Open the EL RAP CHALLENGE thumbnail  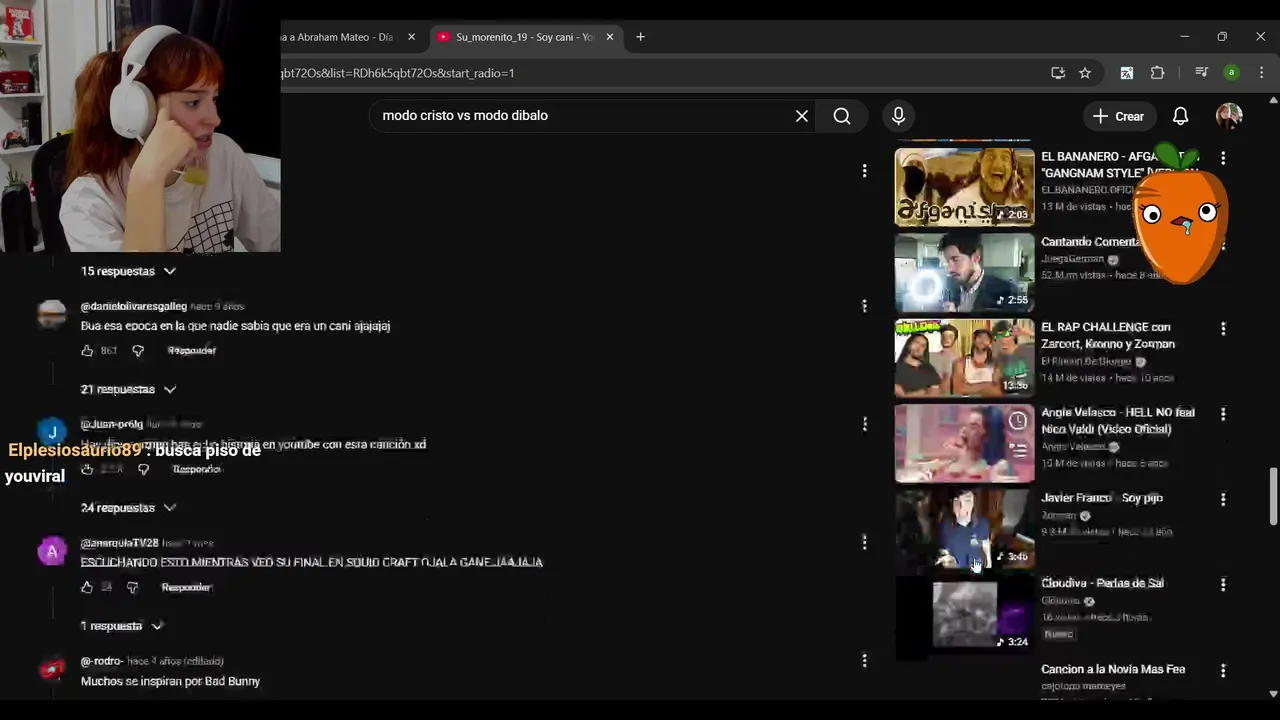pos(964,358)
